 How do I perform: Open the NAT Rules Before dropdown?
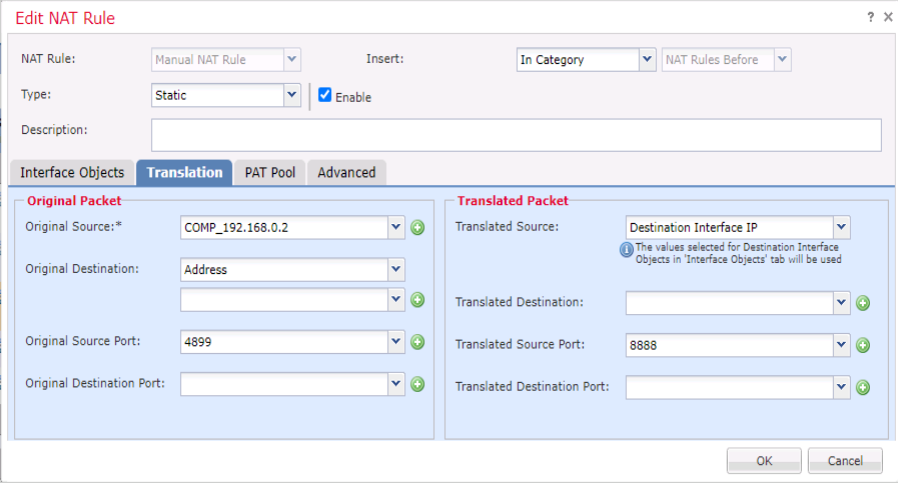782,59
